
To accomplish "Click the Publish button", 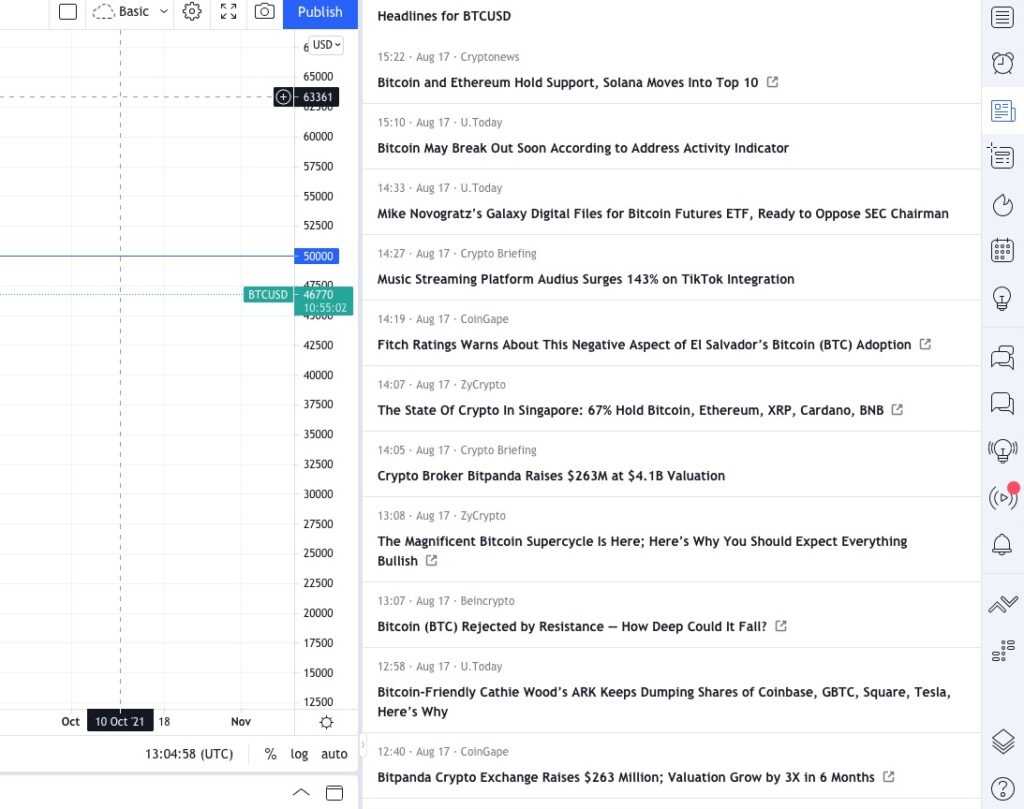I will pos(320,12).
